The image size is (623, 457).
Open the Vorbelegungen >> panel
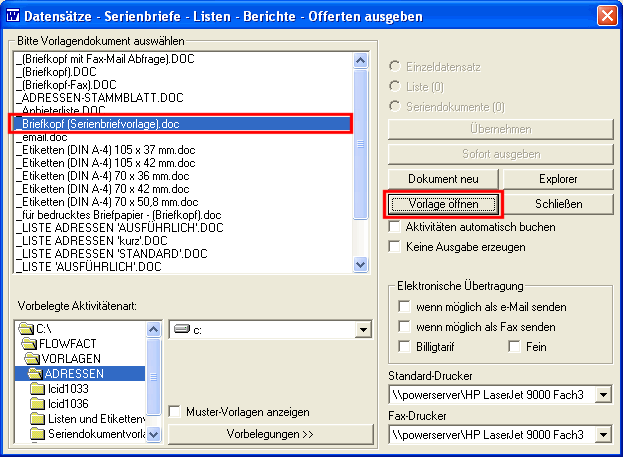[x=270, y=434]
